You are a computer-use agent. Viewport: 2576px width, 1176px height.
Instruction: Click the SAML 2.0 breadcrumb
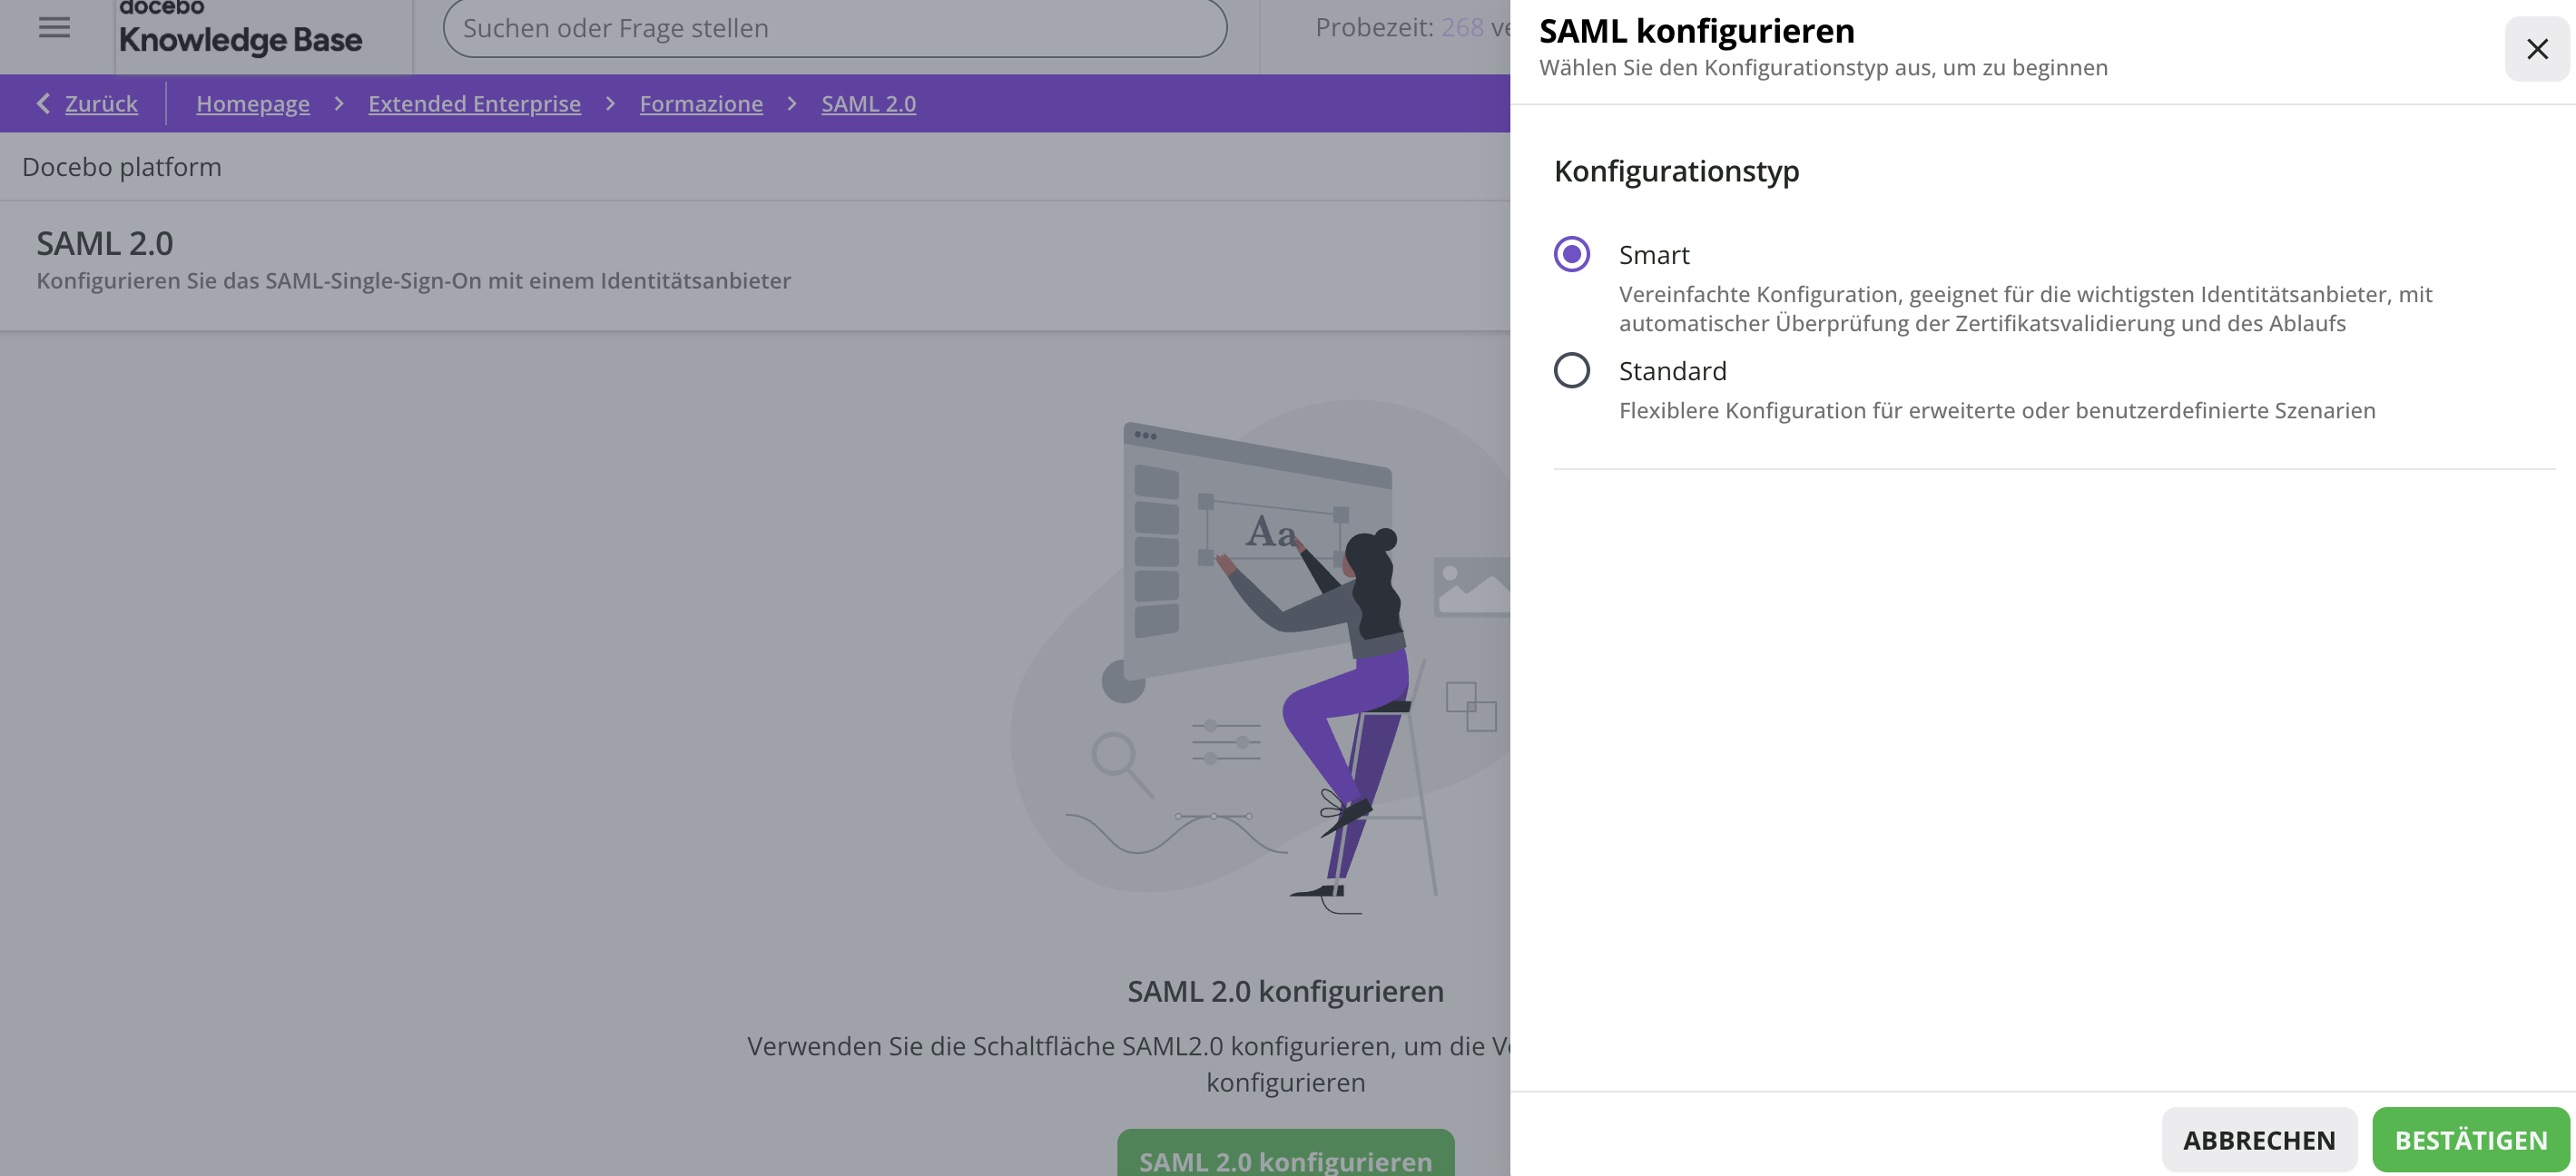coord(868,104)
